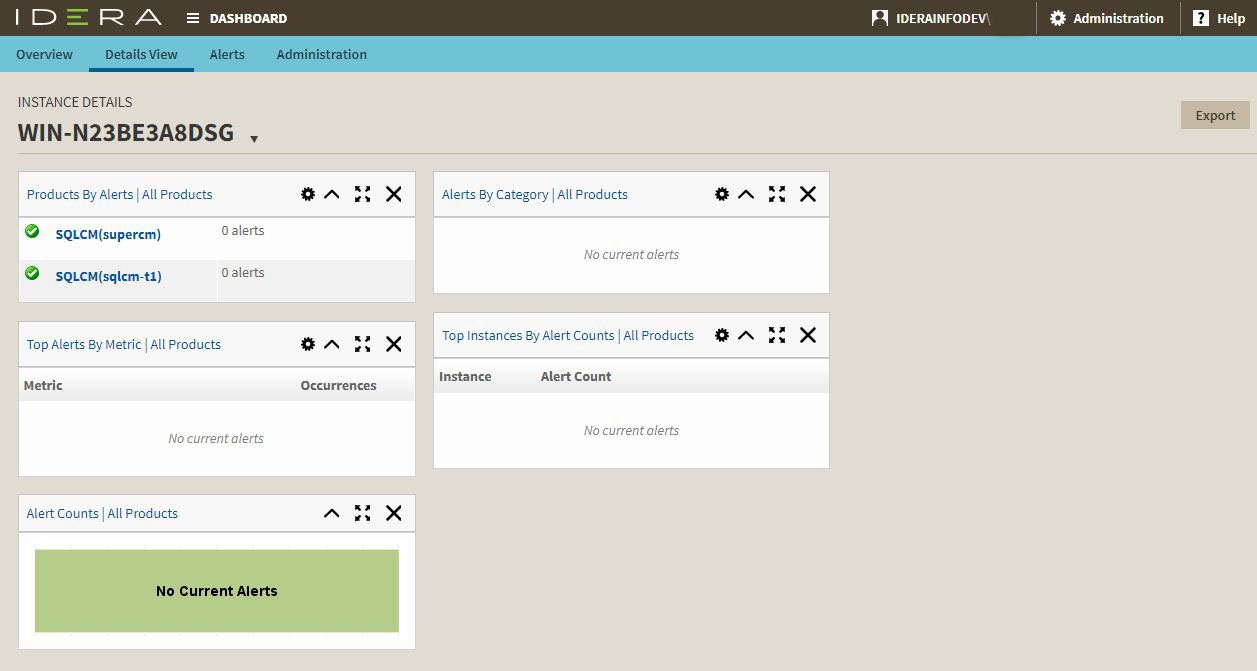Collapse the Alerts By Category widget
Viewport: 1257px width, 671px height.
tap(746, 194)
